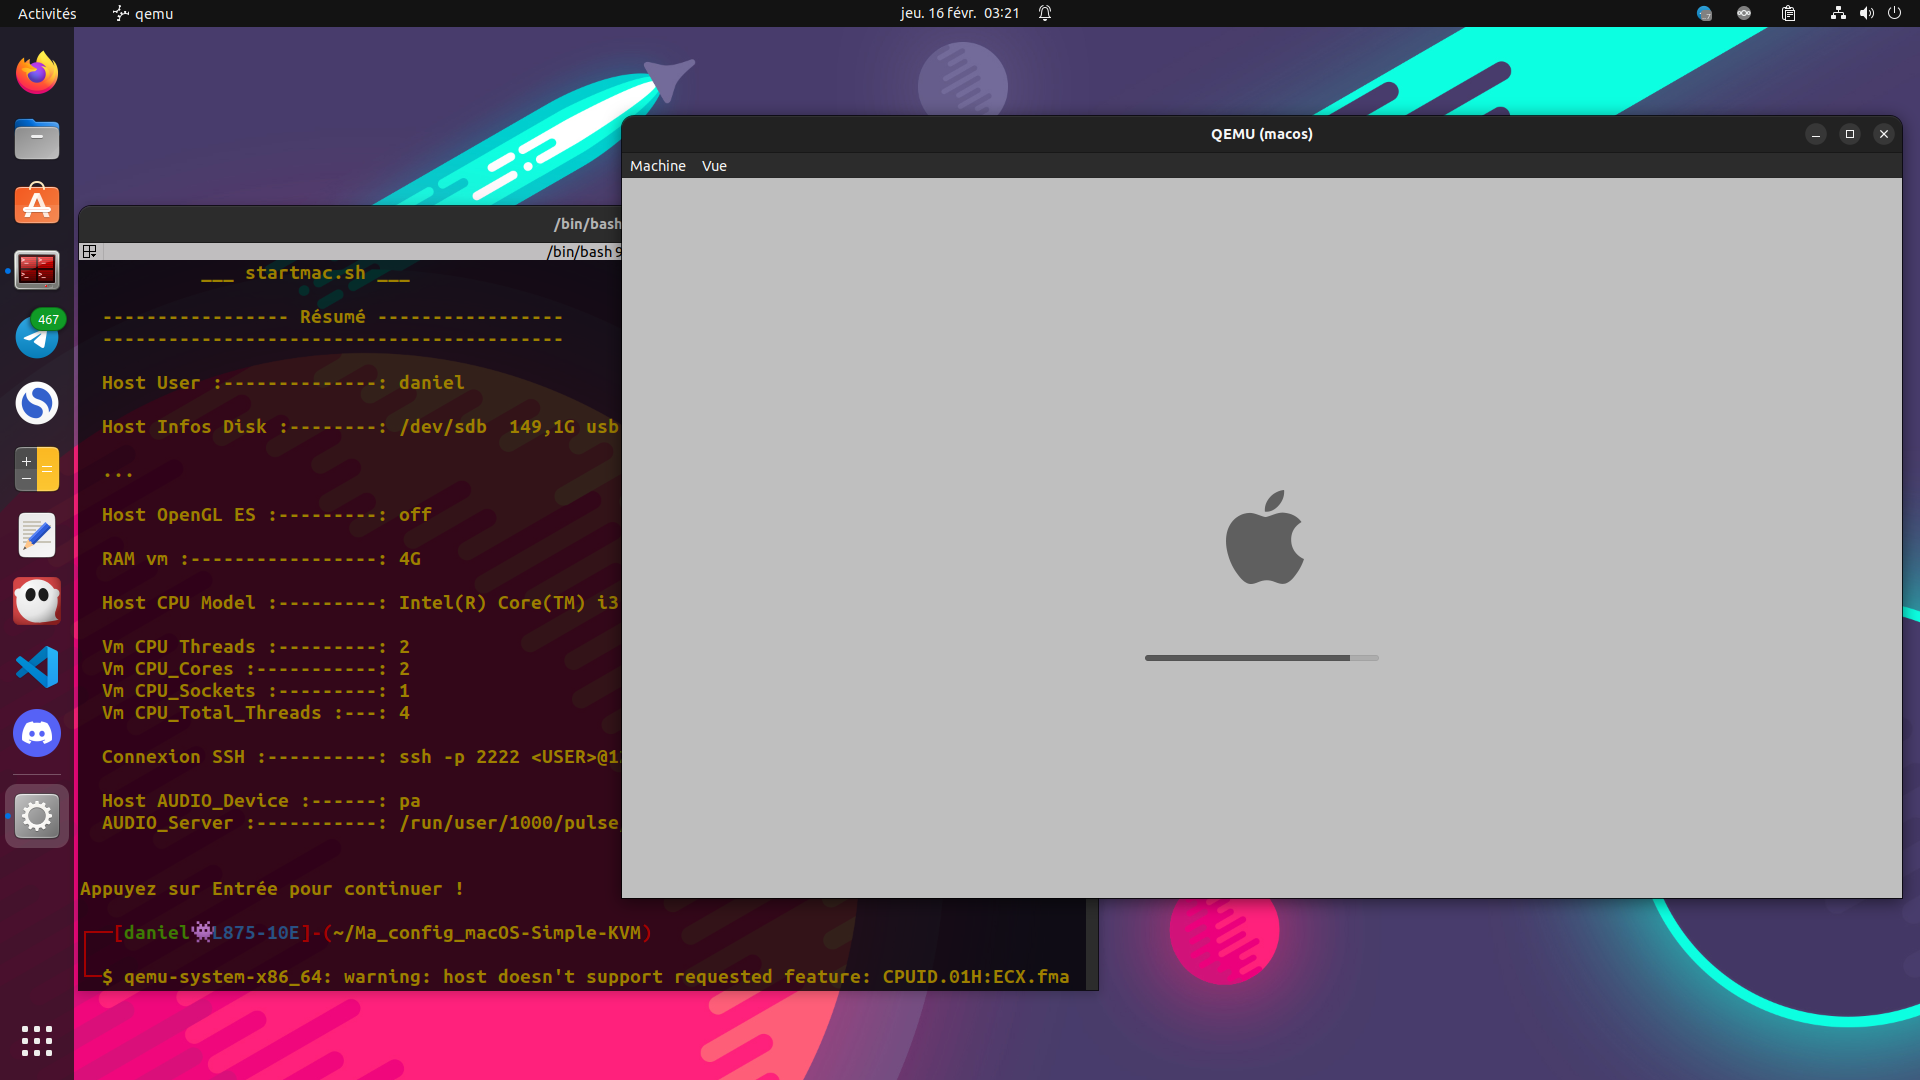Open the Vue menu in QEMU

[x=714, y=166]
